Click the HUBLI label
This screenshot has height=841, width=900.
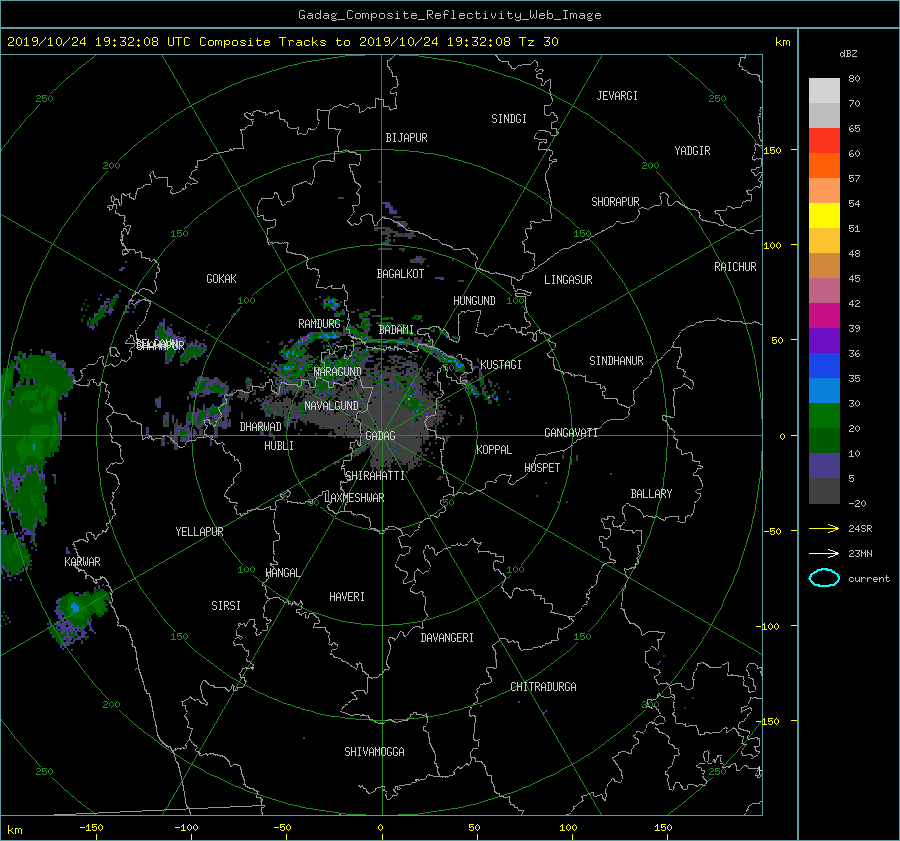coord(278,445)
